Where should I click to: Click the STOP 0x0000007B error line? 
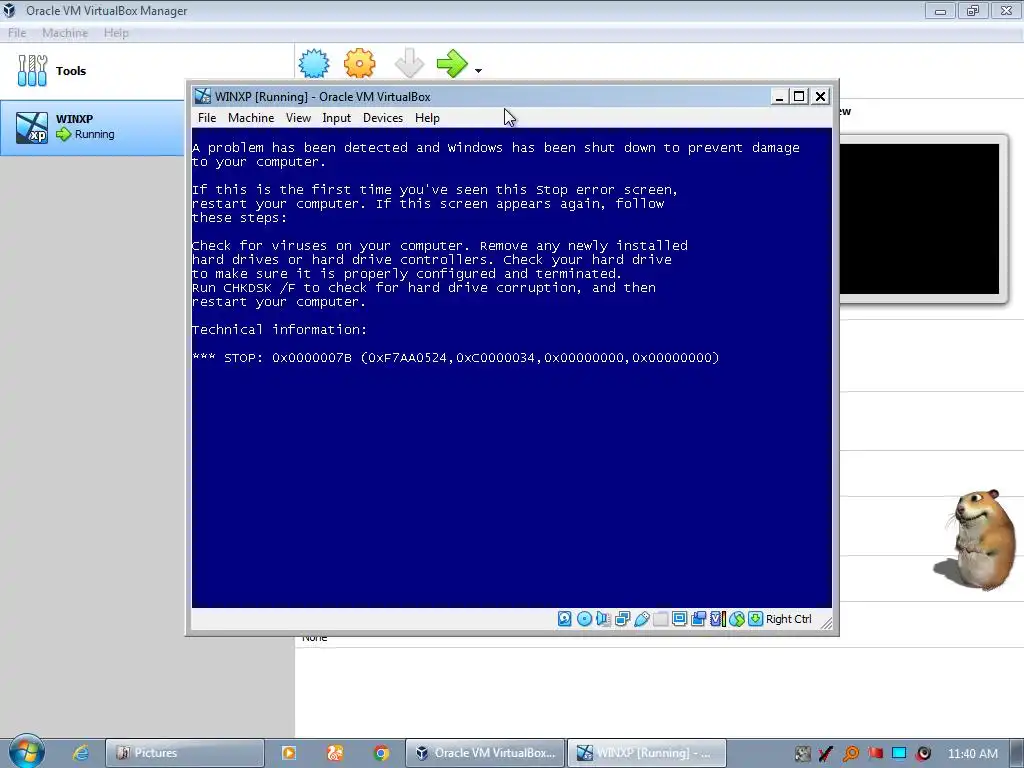pyautogui.click(x=456, y=358)
